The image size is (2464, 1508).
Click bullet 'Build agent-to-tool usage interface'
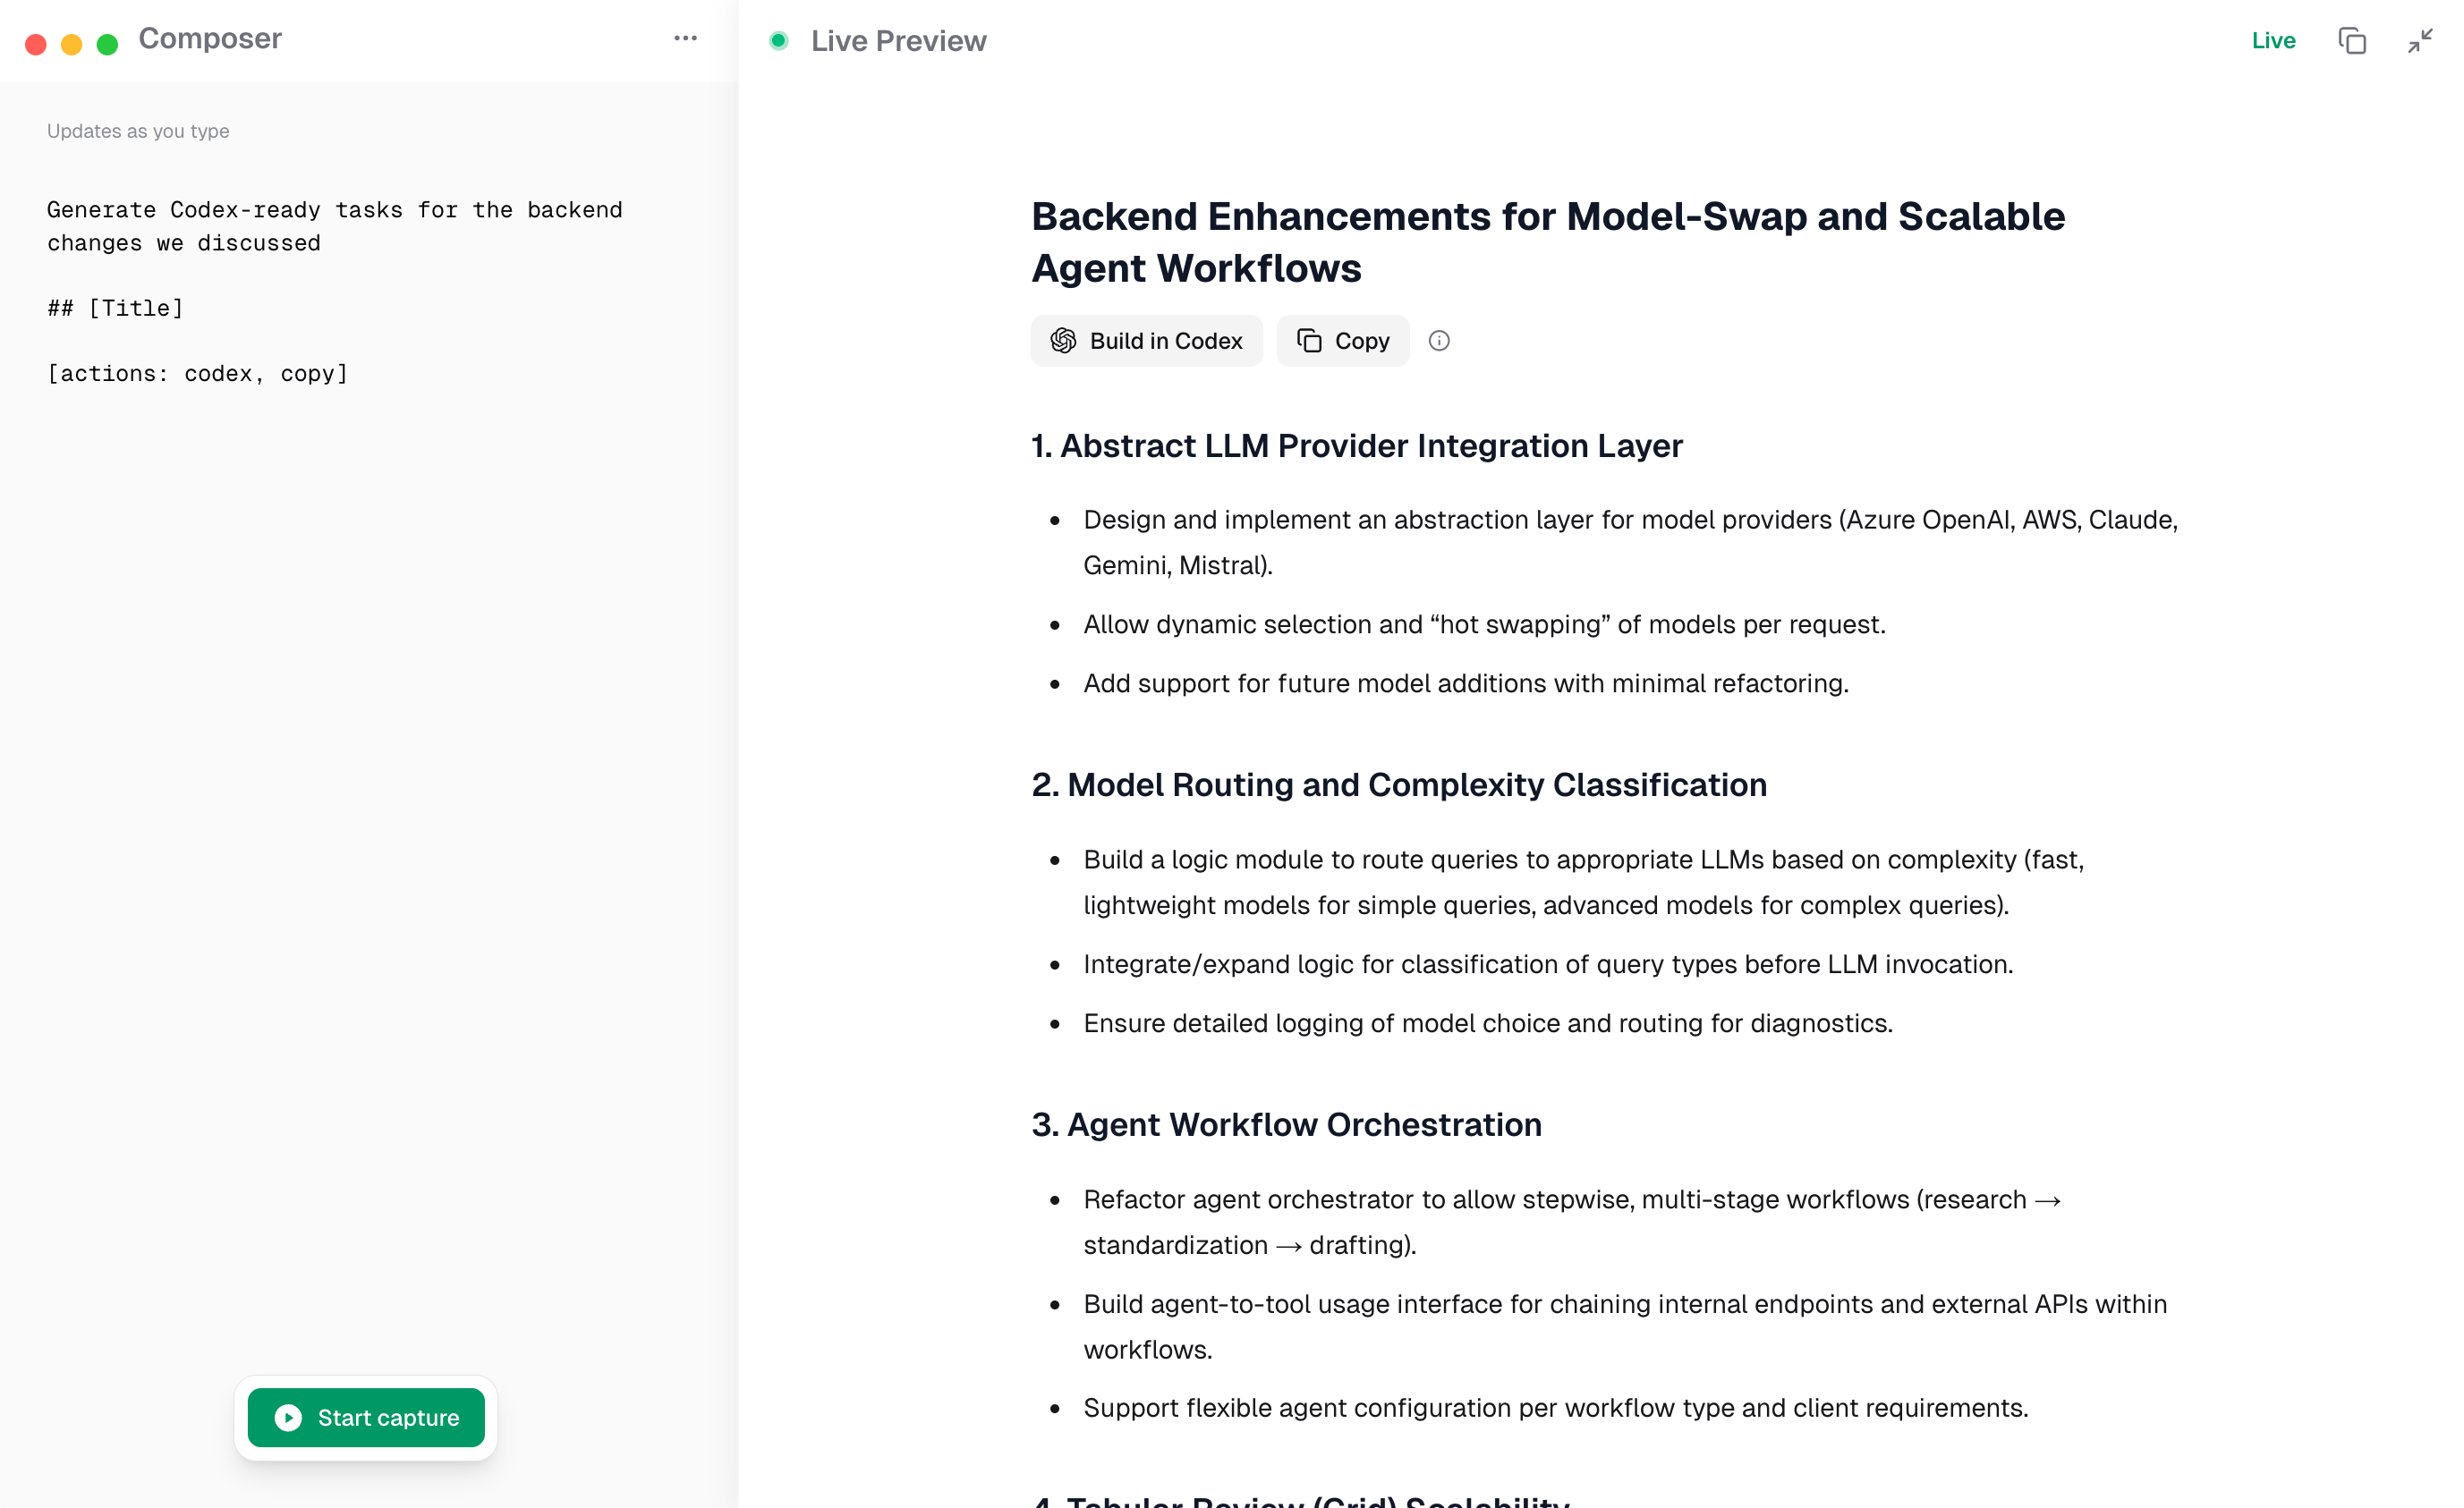(x=1625, y=1327)
